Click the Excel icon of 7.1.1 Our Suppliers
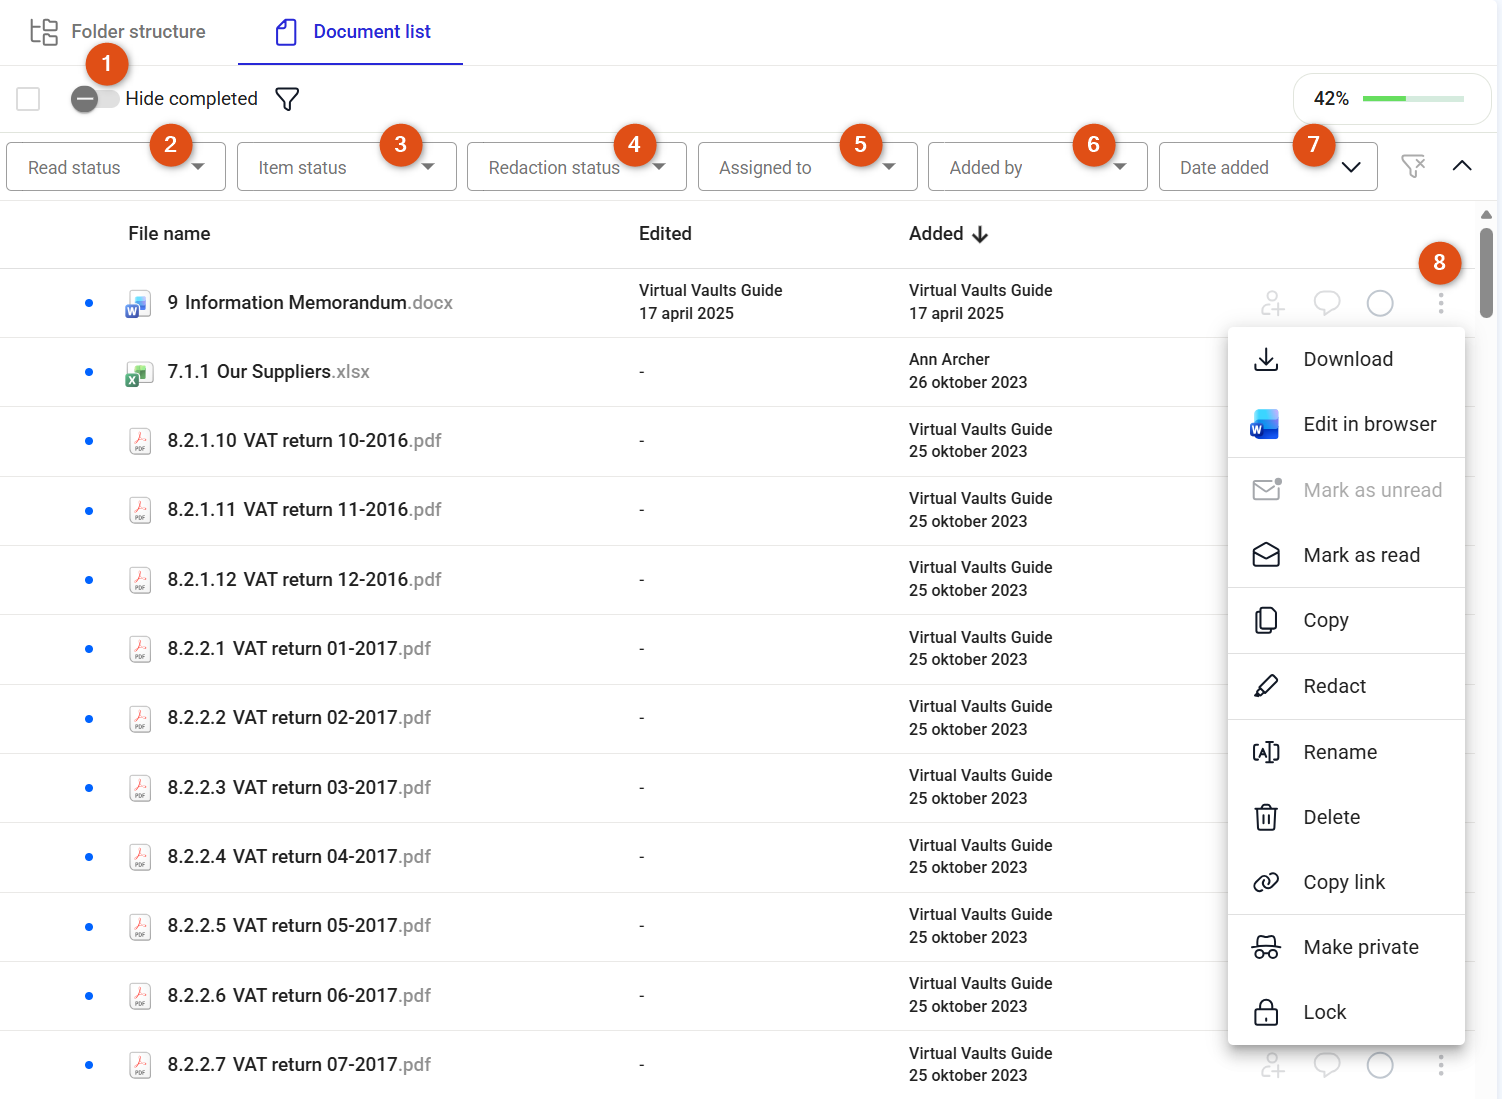The height and width of the screenshot is (1099, 1502). pyautogui.click(x=139, y=373)
